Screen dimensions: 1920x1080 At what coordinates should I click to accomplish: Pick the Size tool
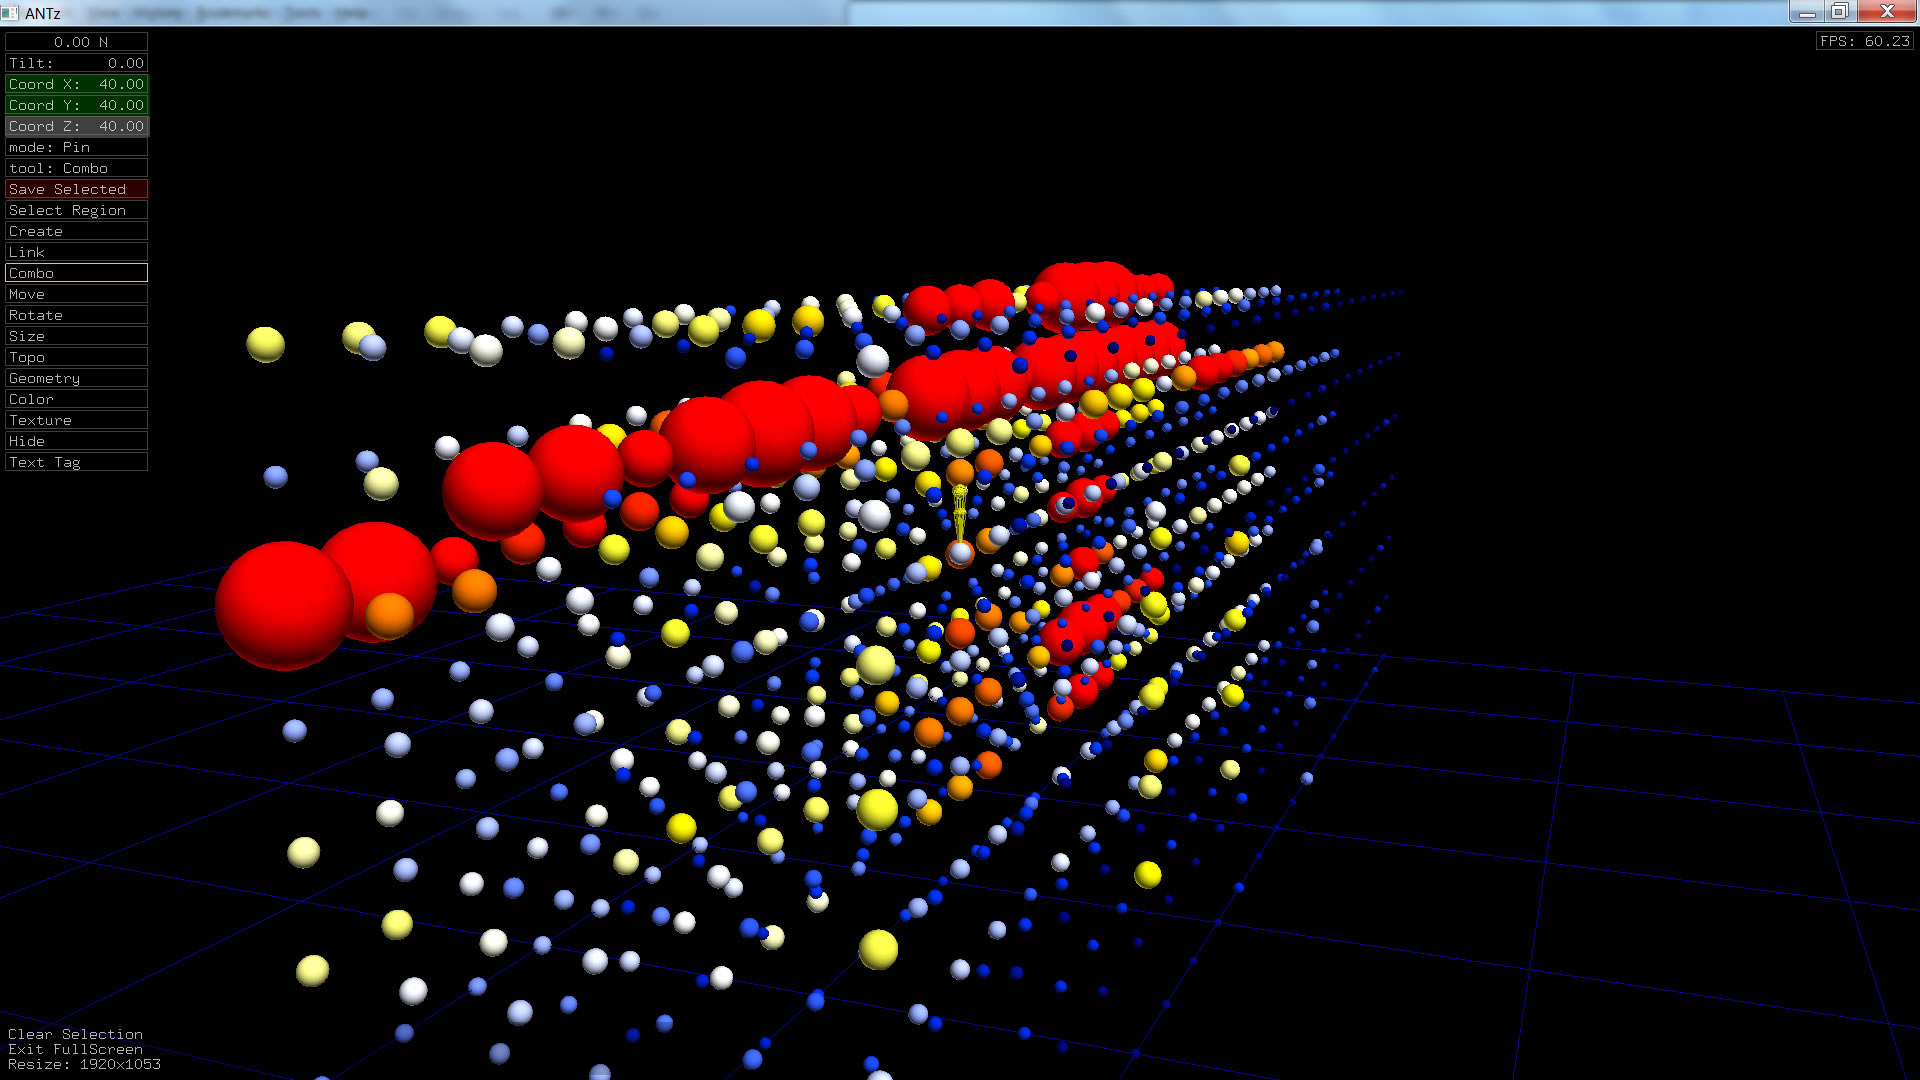click(76, 336)
